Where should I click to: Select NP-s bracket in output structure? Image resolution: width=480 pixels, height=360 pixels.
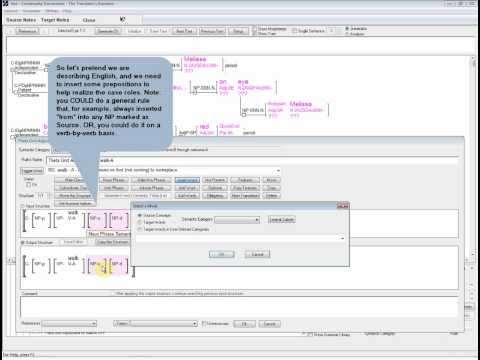point(97,267)
